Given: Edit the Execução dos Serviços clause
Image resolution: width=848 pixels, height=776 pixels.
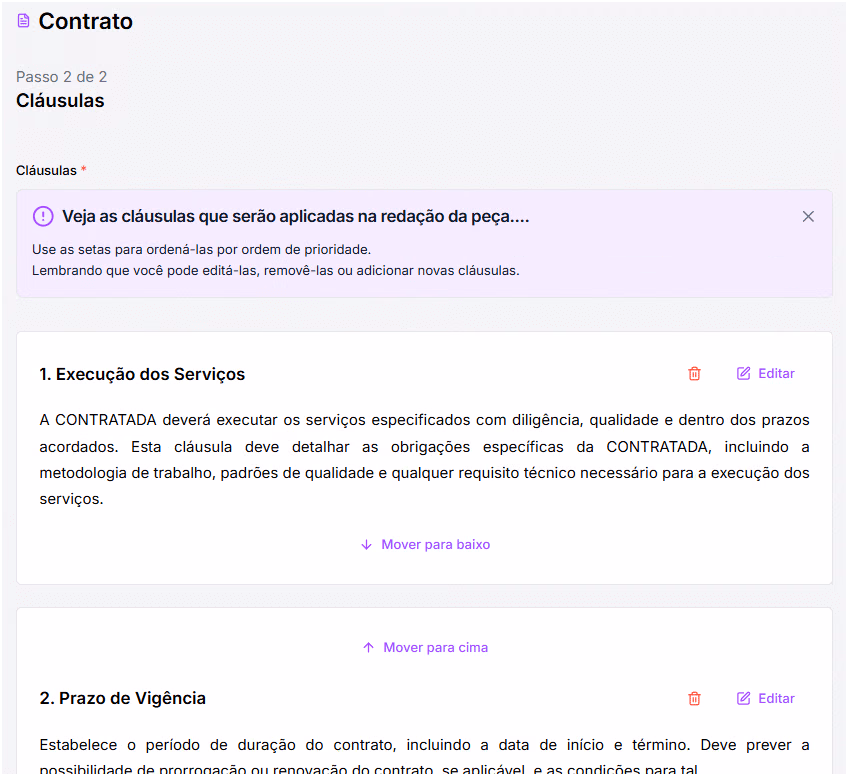Looking at the screenshot, I should click(765, 374).
